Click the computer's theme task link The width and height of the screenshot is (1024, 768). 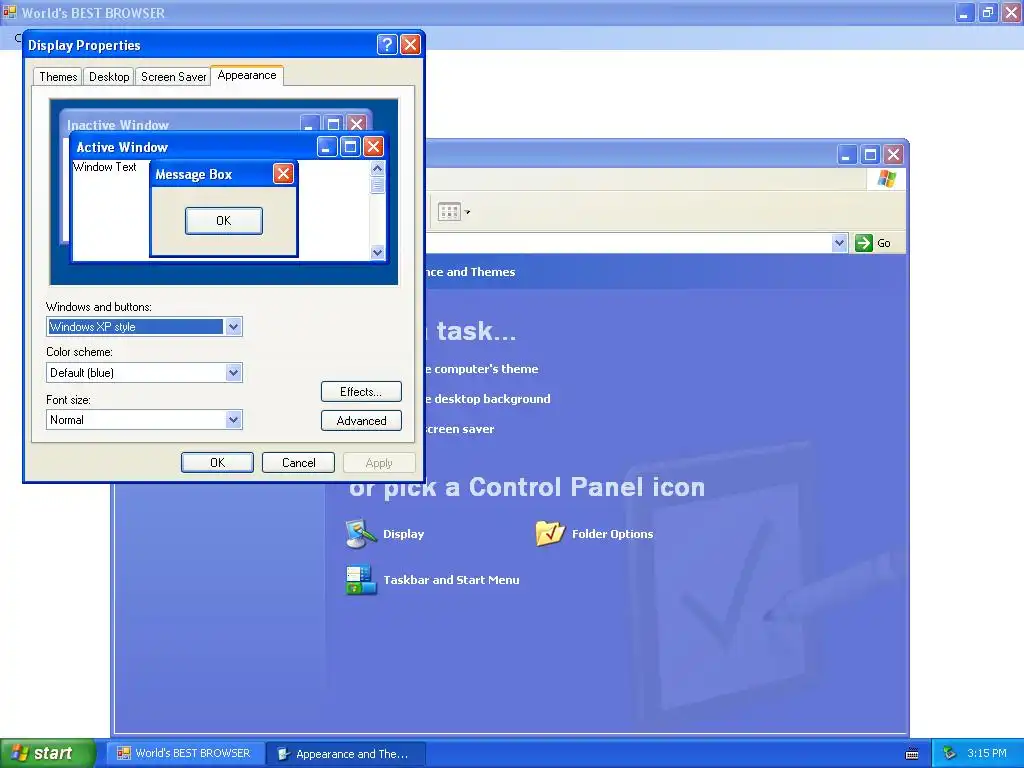pos(482,369)
